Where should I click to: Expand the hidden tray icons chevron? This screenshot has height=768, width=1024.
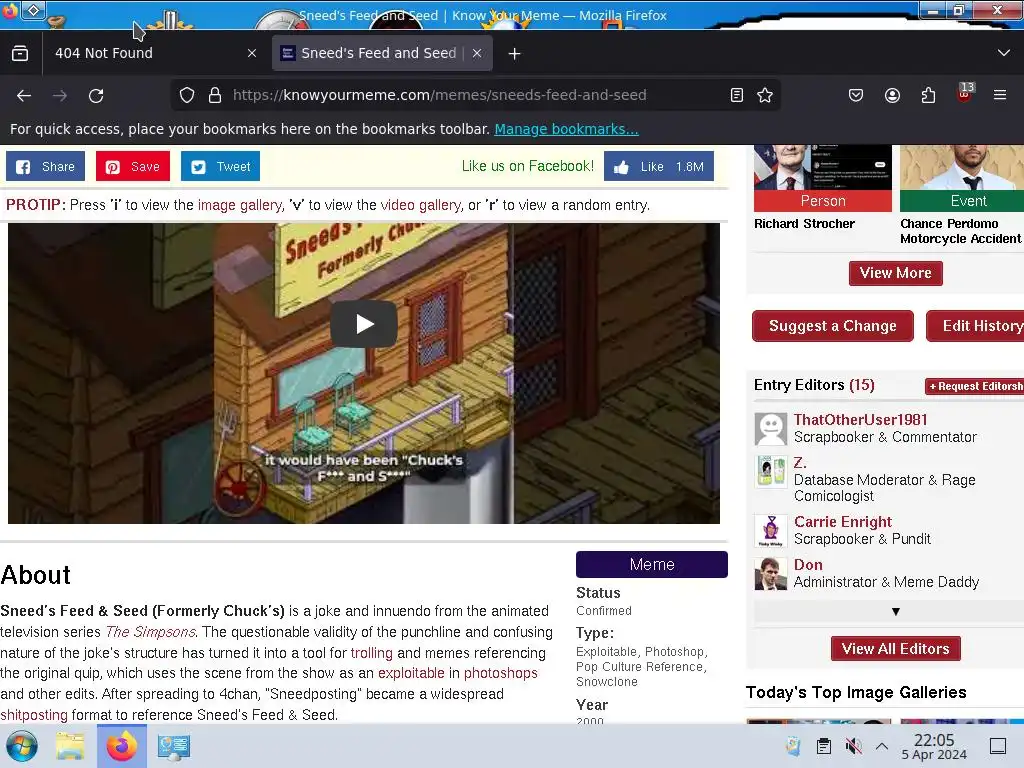pyautogui.click(x=882, y=746)
